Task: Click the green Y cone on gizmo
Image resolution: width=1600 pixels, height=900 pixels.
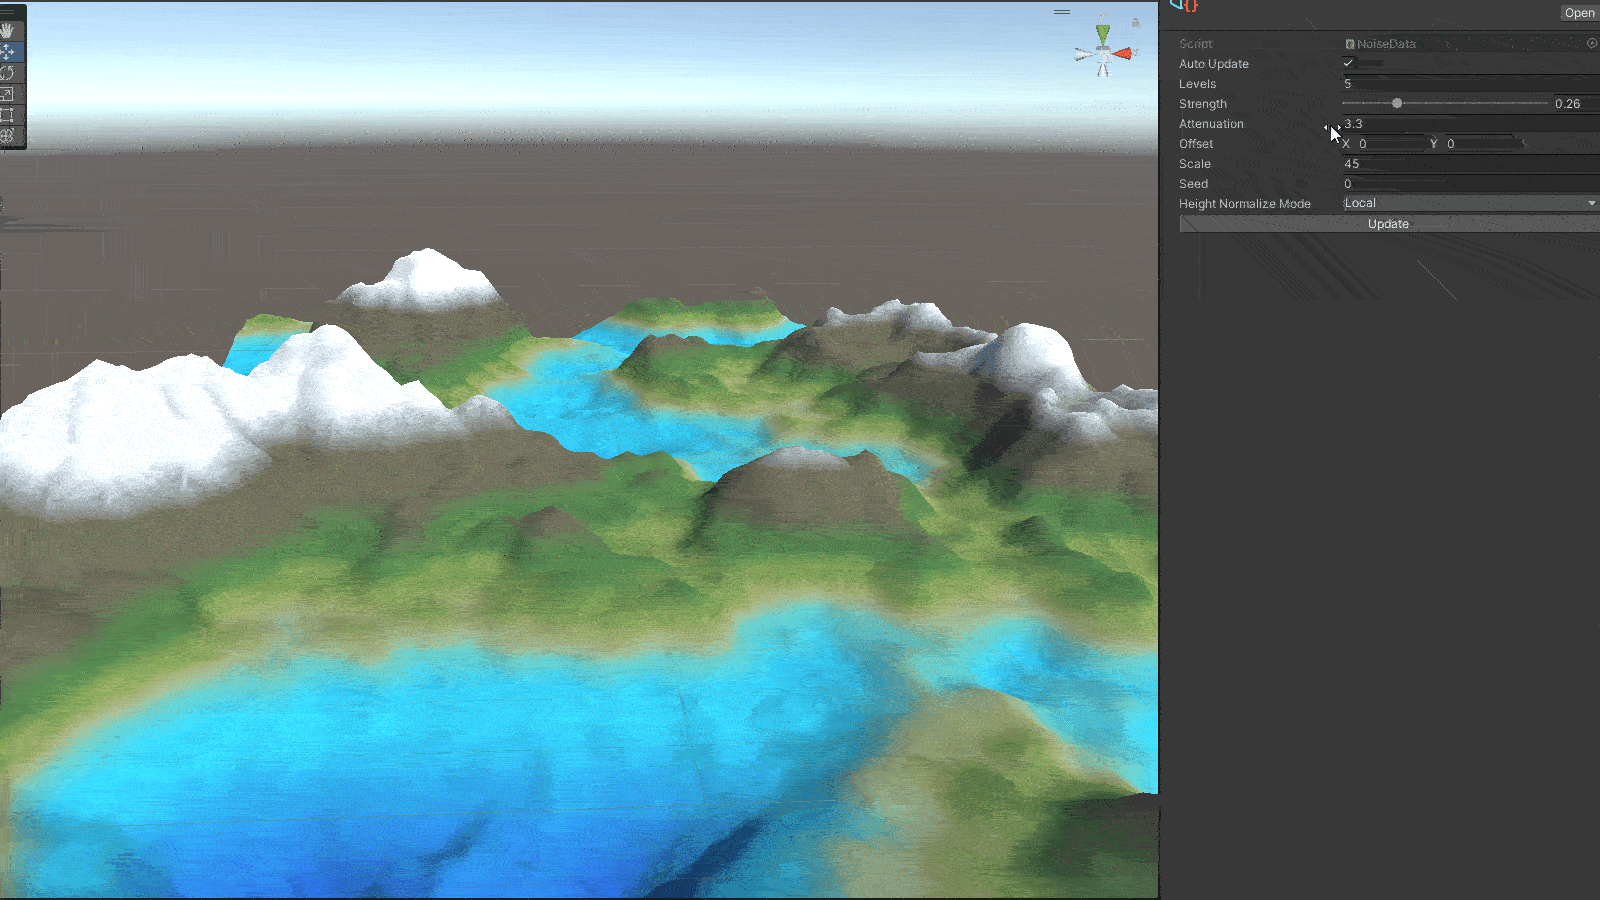Action: [1102, 33]
